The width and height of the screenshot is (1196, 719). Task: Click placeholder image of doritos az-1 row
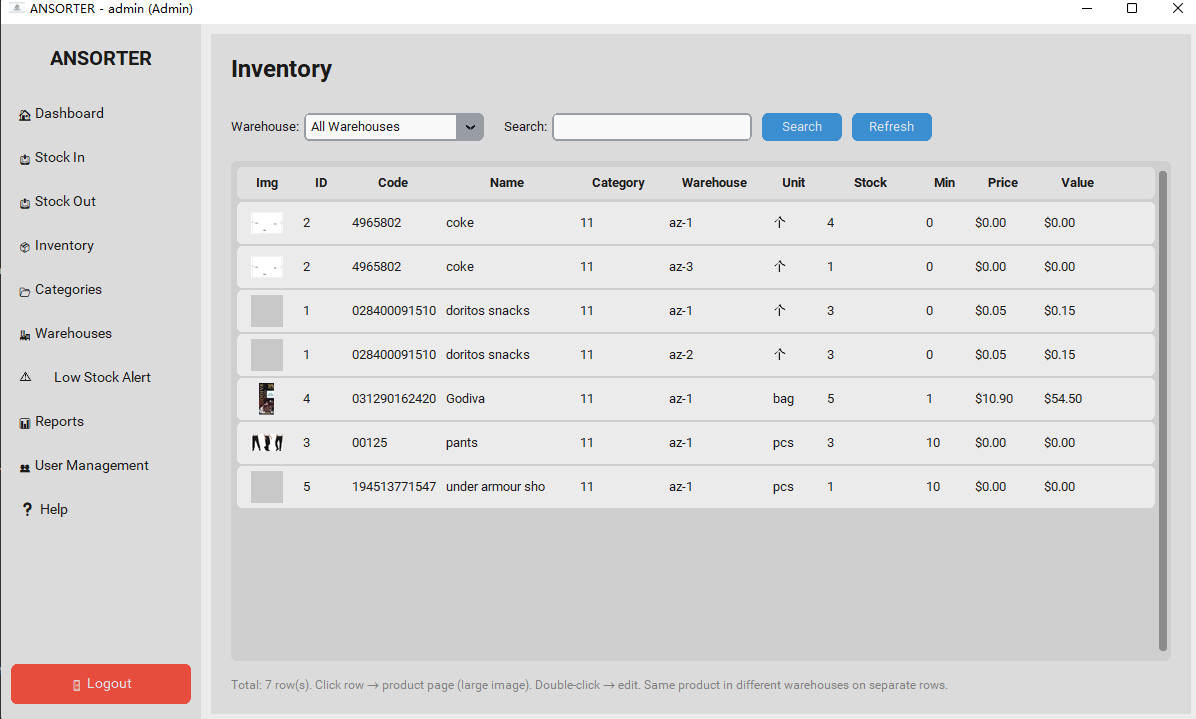click(x=267, y=311)
